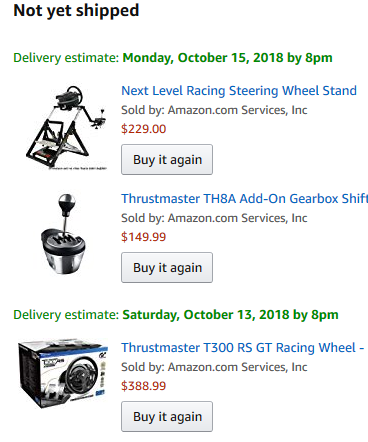Click the $149.99 price
The width and height of the screenshot is (368, 442).
[144, 237]
